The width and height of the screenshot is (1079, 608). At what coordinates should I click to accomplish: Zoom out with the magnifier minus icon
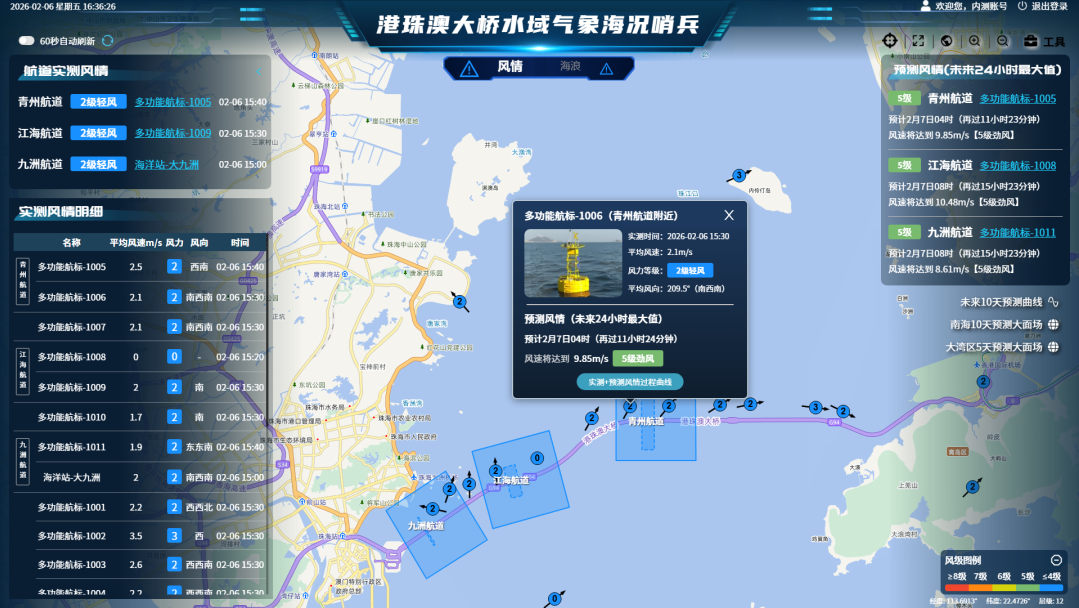coord(1003,41)
